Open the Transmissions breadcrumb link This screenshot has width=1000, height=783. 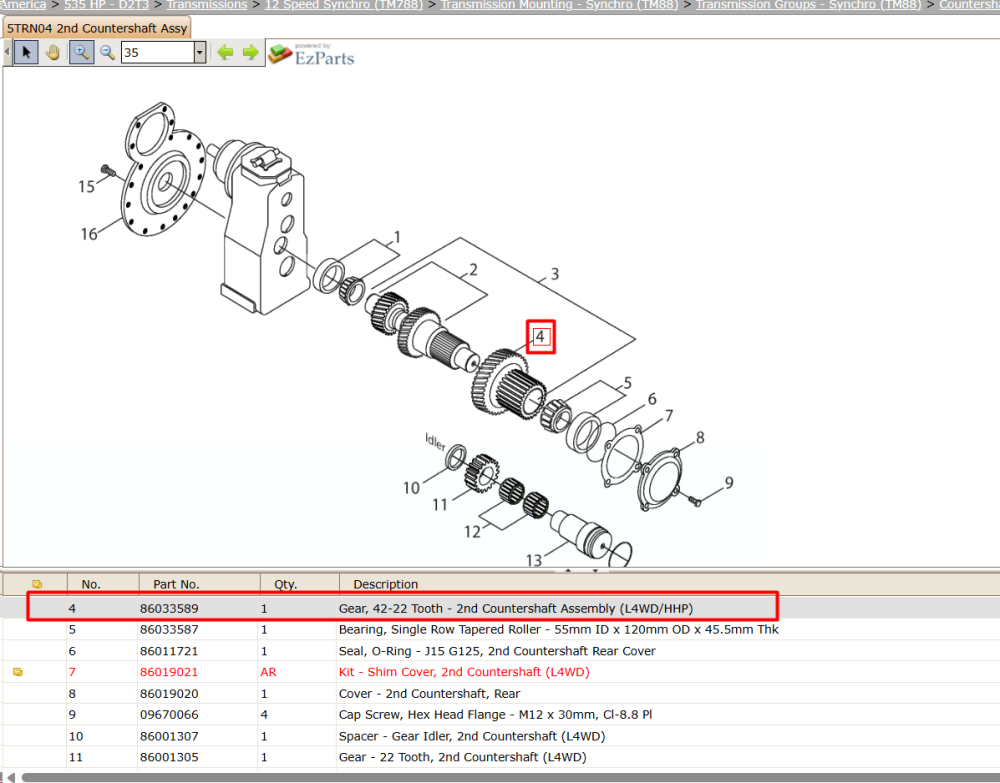pos(207,4)
